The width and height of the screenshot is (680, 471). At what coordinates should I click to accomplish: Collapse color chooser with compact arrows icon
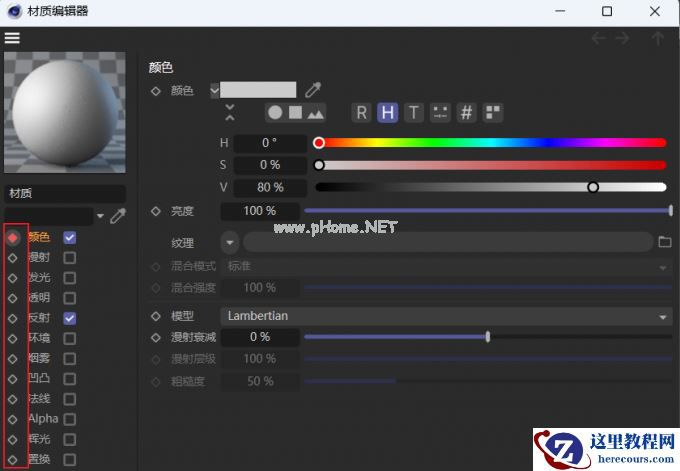(x=230, y=112)
